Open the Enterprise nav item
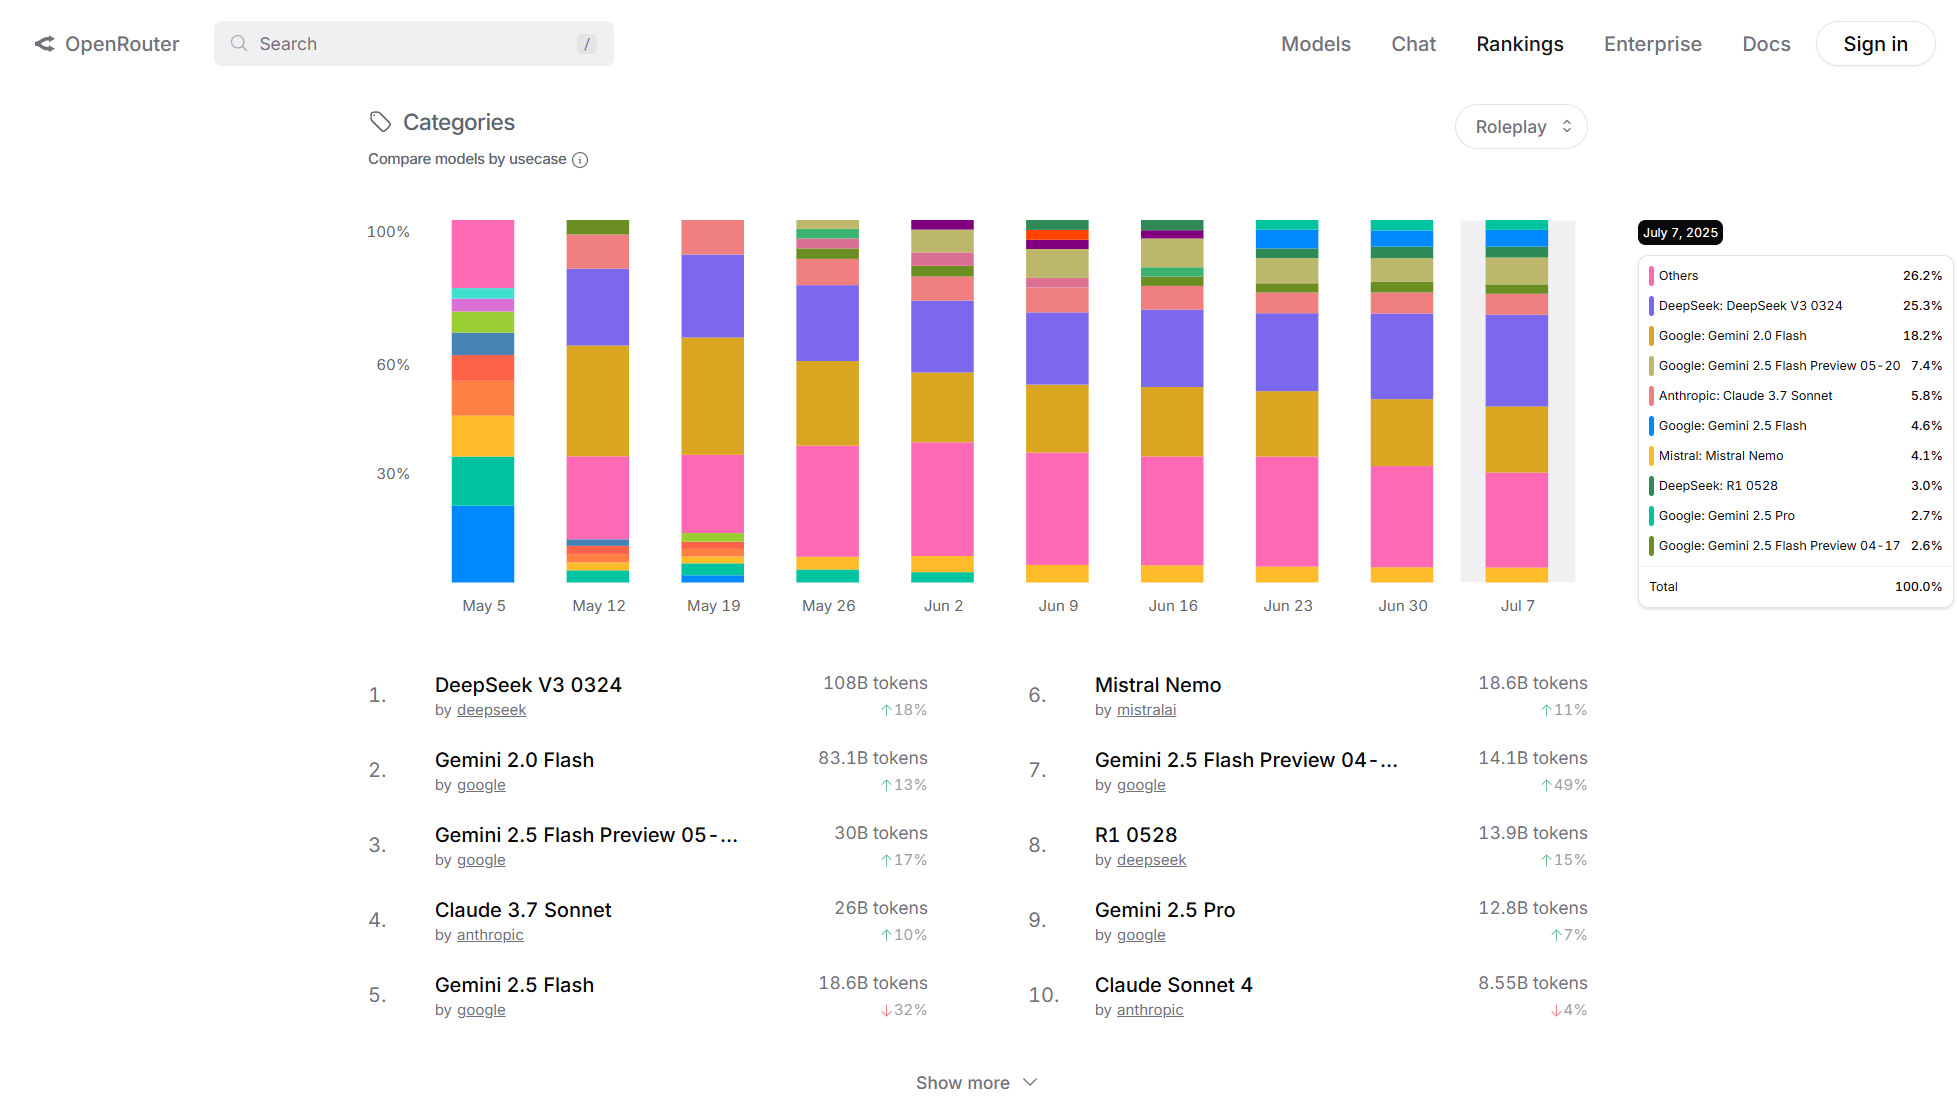This screenshot has height=1103, width=1957. tap(1652, 44)
